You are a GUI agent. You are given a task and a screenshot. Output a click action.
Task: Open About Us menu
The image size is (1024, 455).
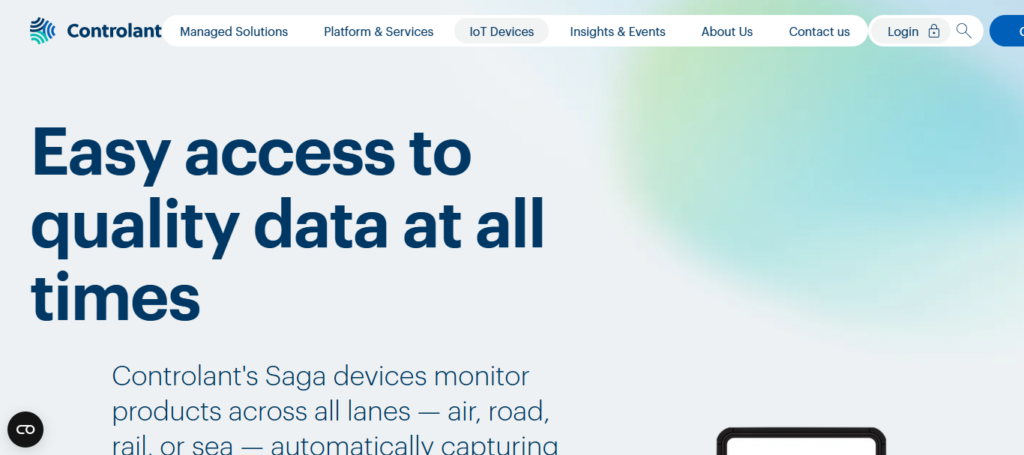click(x=727, y=31)
